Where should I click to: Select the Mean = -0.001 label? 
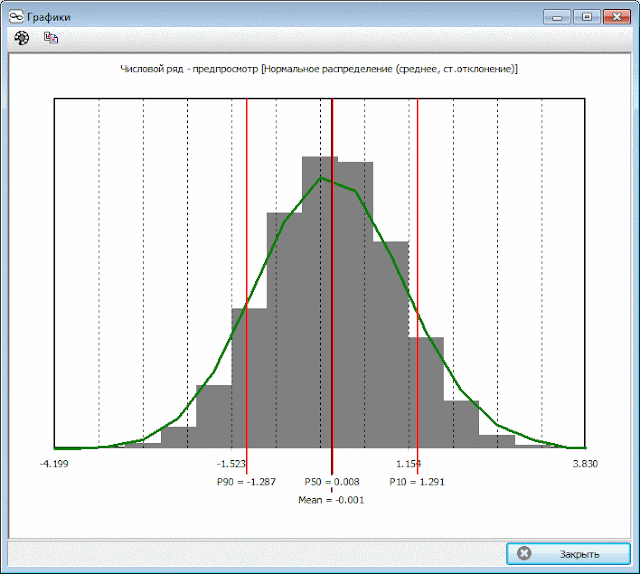click(331, 500)
